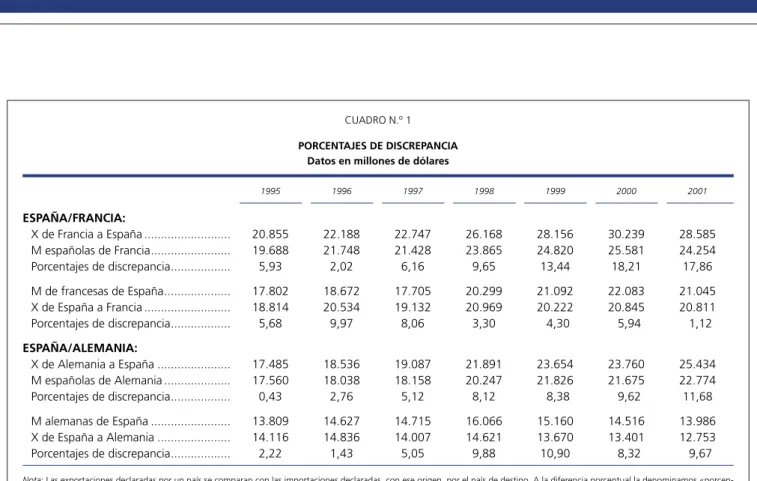Click the discrepancy value 0,43
This screenshot has height=481, width=757.
270,397
